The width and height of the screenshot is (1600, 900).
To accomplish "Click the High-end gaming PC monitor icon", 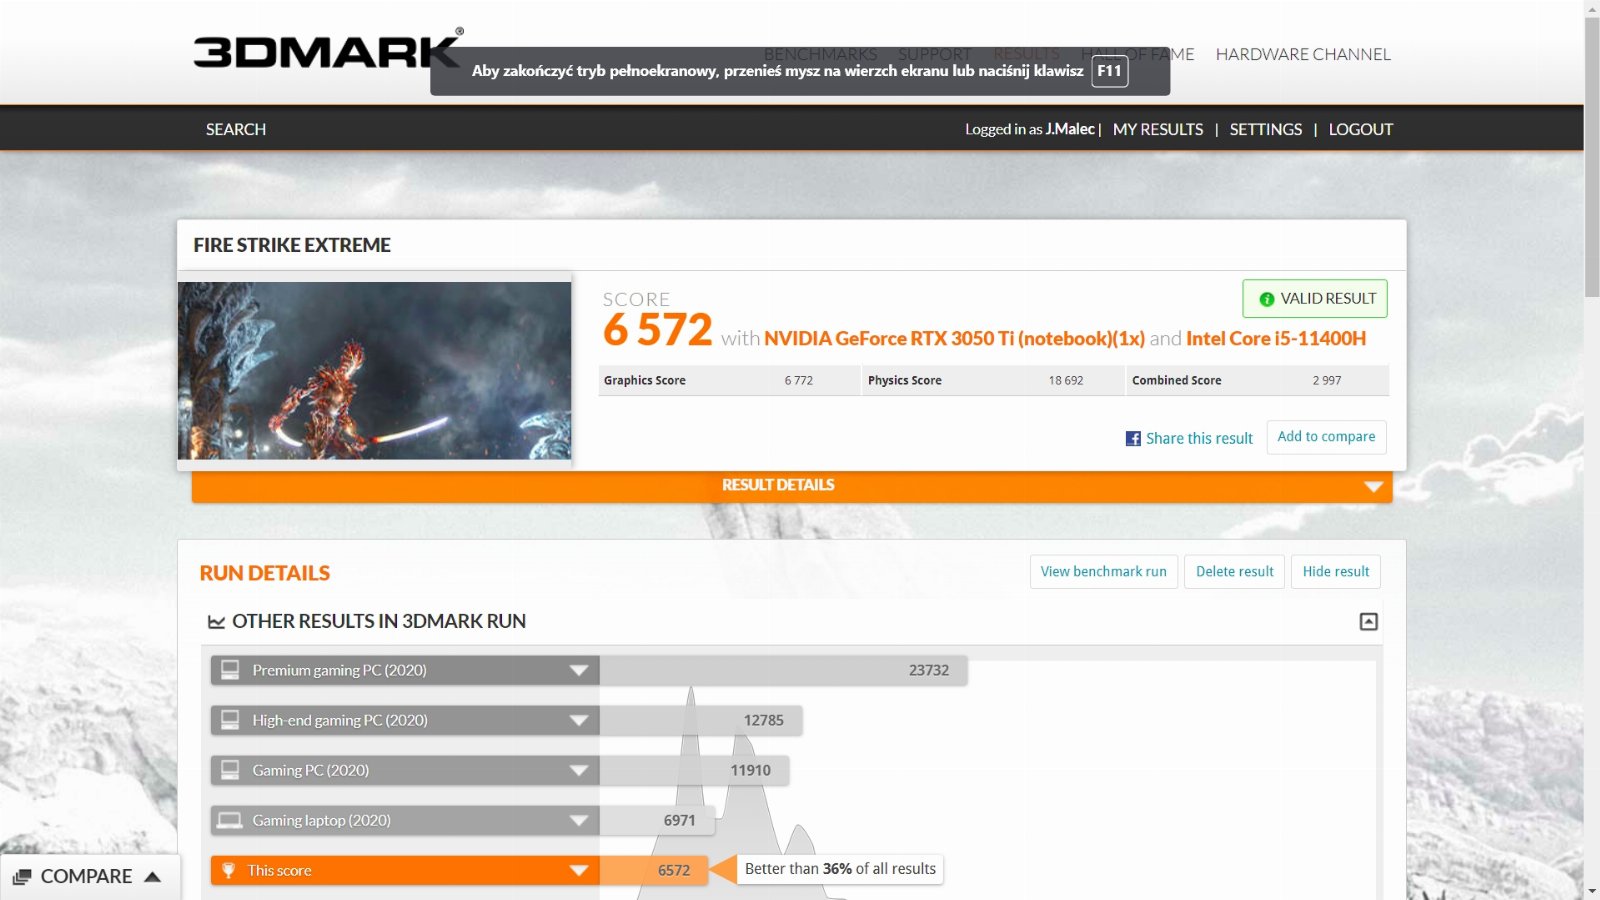I will (x=230, y=720).
